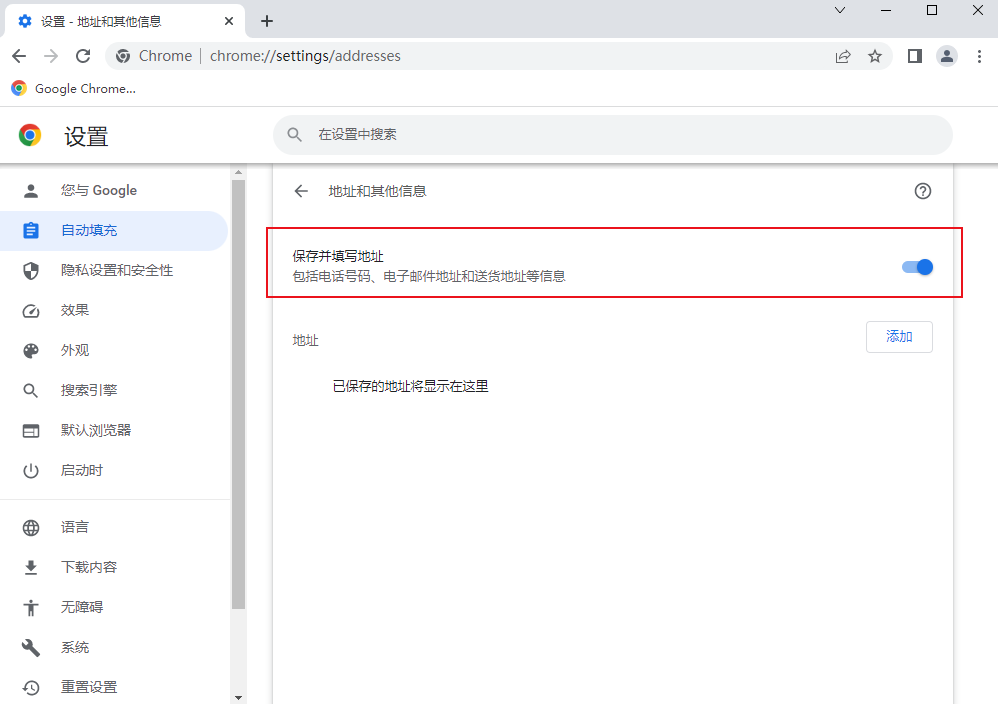The width and height of the screenshot is (998, 704).
Task: Open the 系统 wrench settings section
Action: tap(75, 647)
